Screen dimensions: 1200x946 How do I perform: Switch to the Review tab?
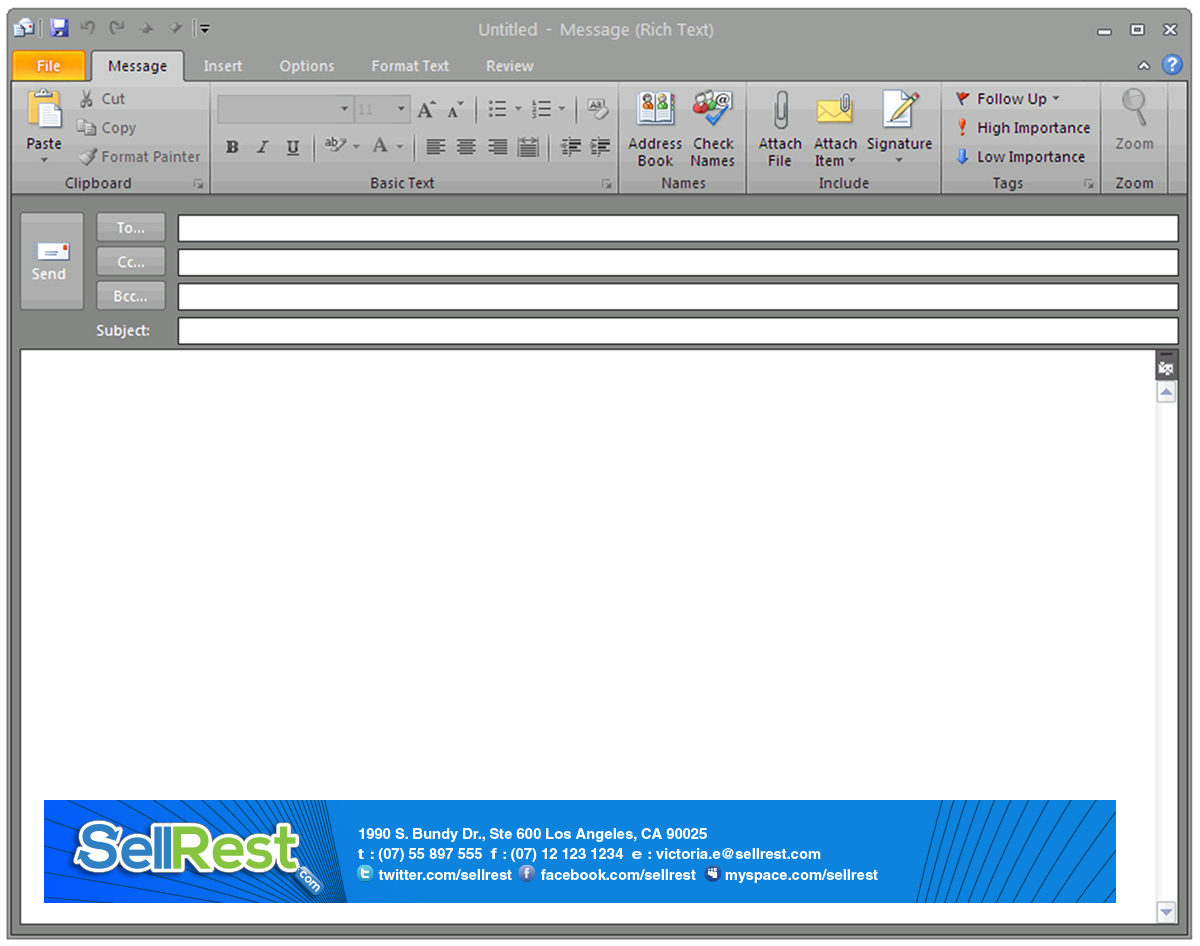[x=510, y=66]
